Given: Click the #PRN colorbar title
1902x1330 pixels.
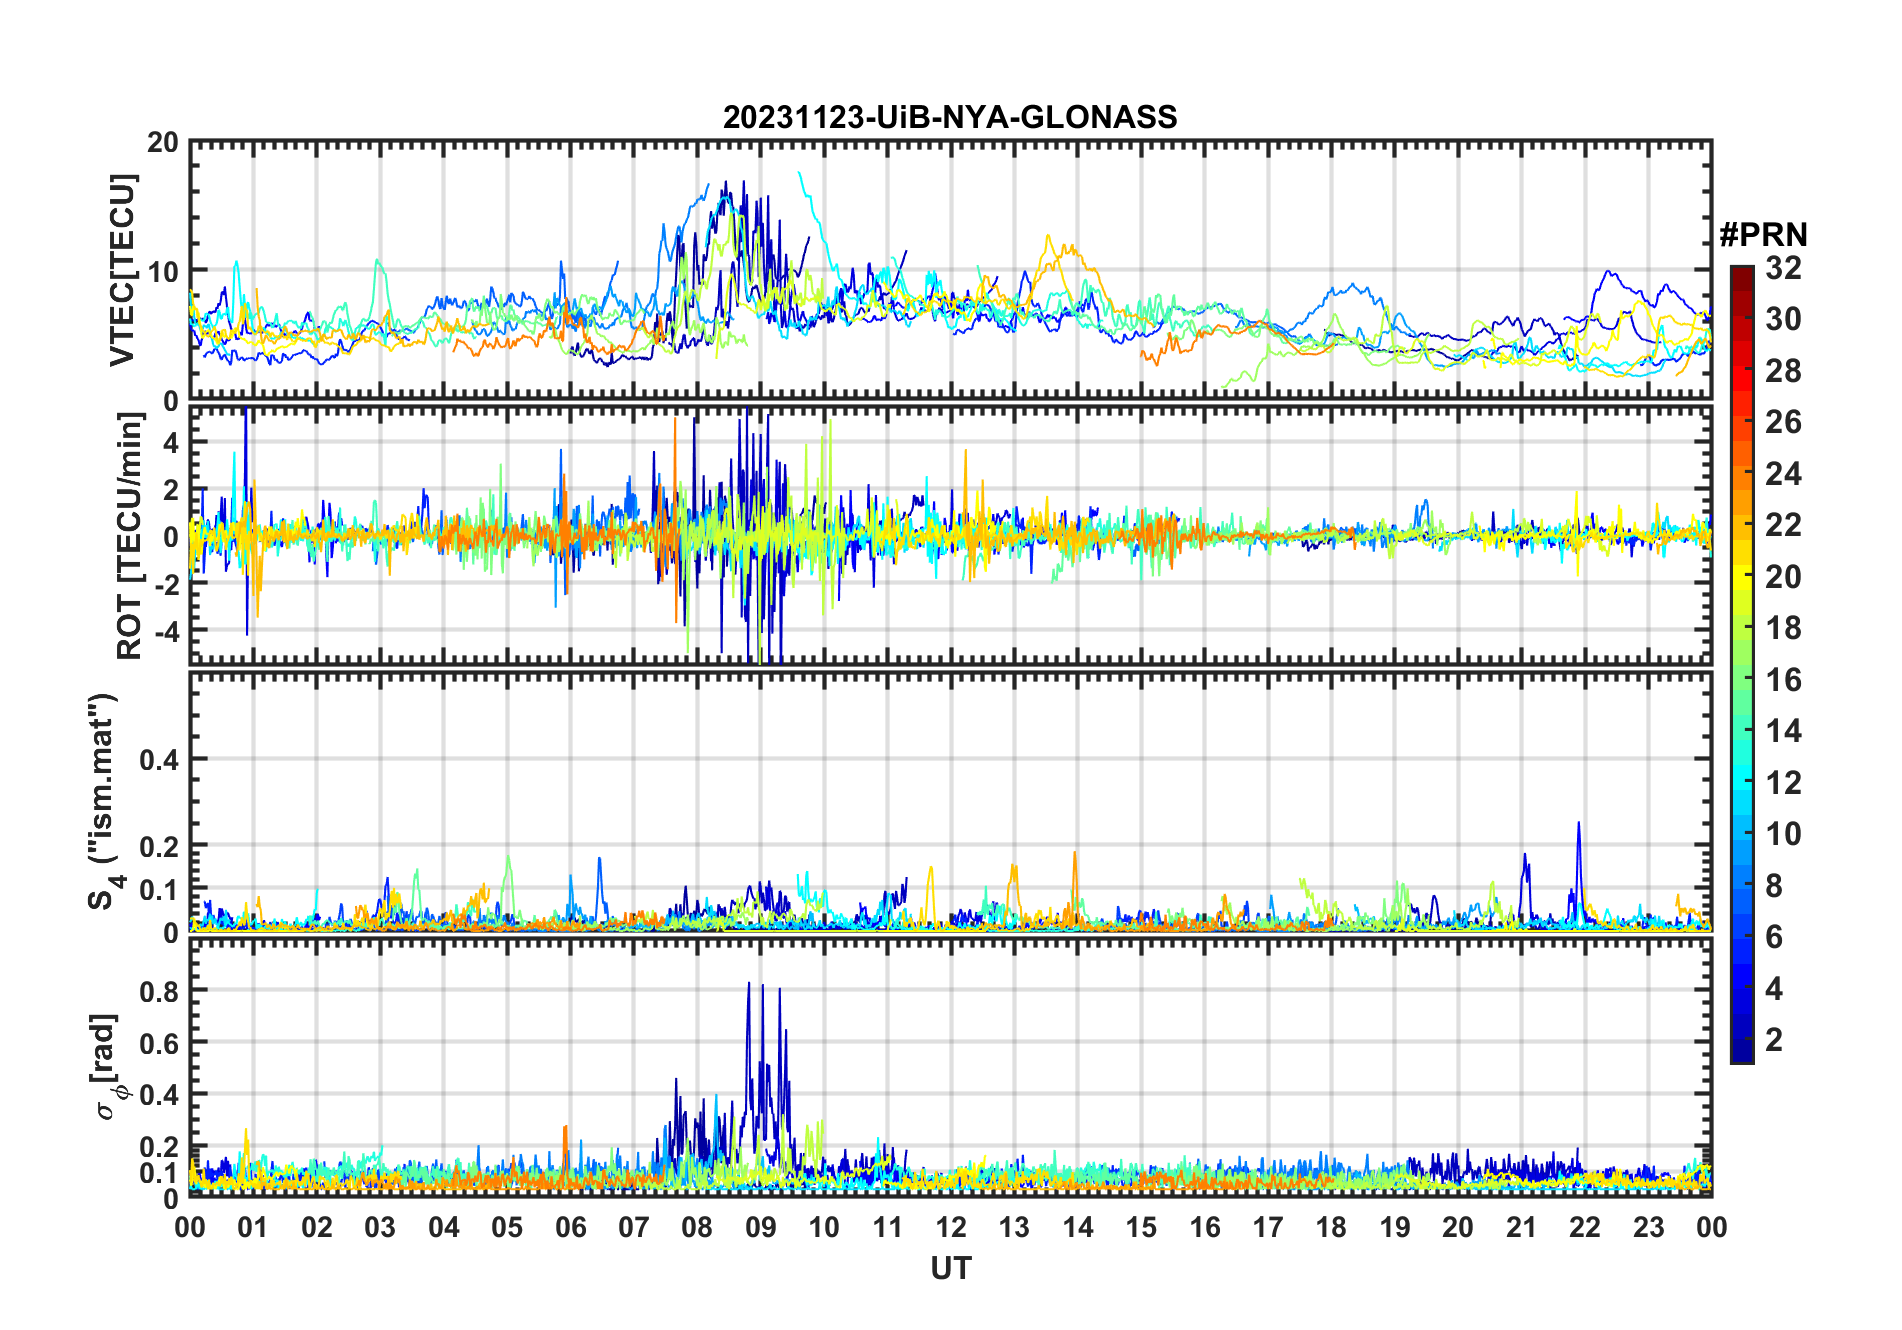Looking at the screenshot, I should pyautogui.click(x=1763, y=235).
